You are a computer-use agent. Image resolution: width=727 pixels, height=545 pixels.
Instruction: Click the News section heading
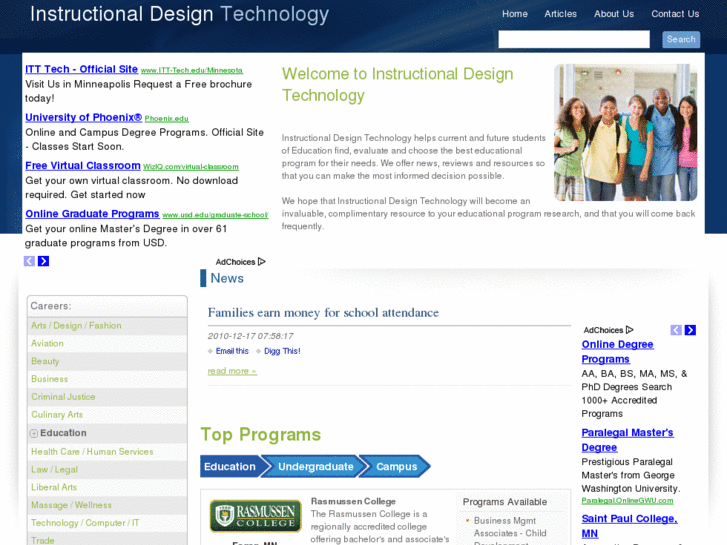pos(227,278)
